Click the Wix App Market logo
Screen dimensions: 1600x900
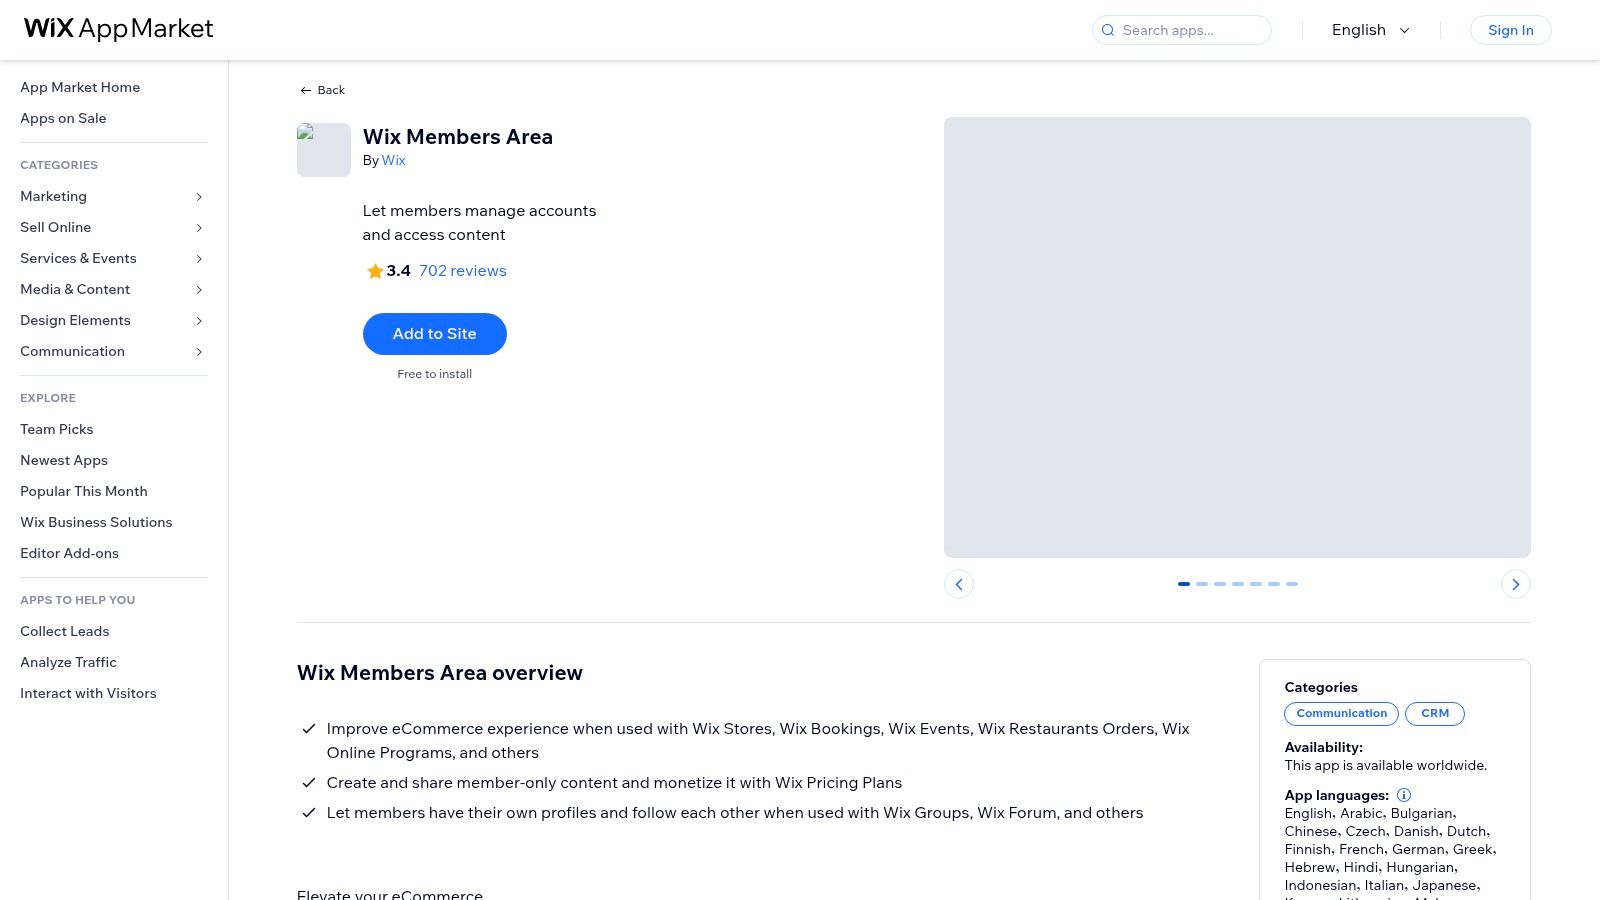(117, 29)
